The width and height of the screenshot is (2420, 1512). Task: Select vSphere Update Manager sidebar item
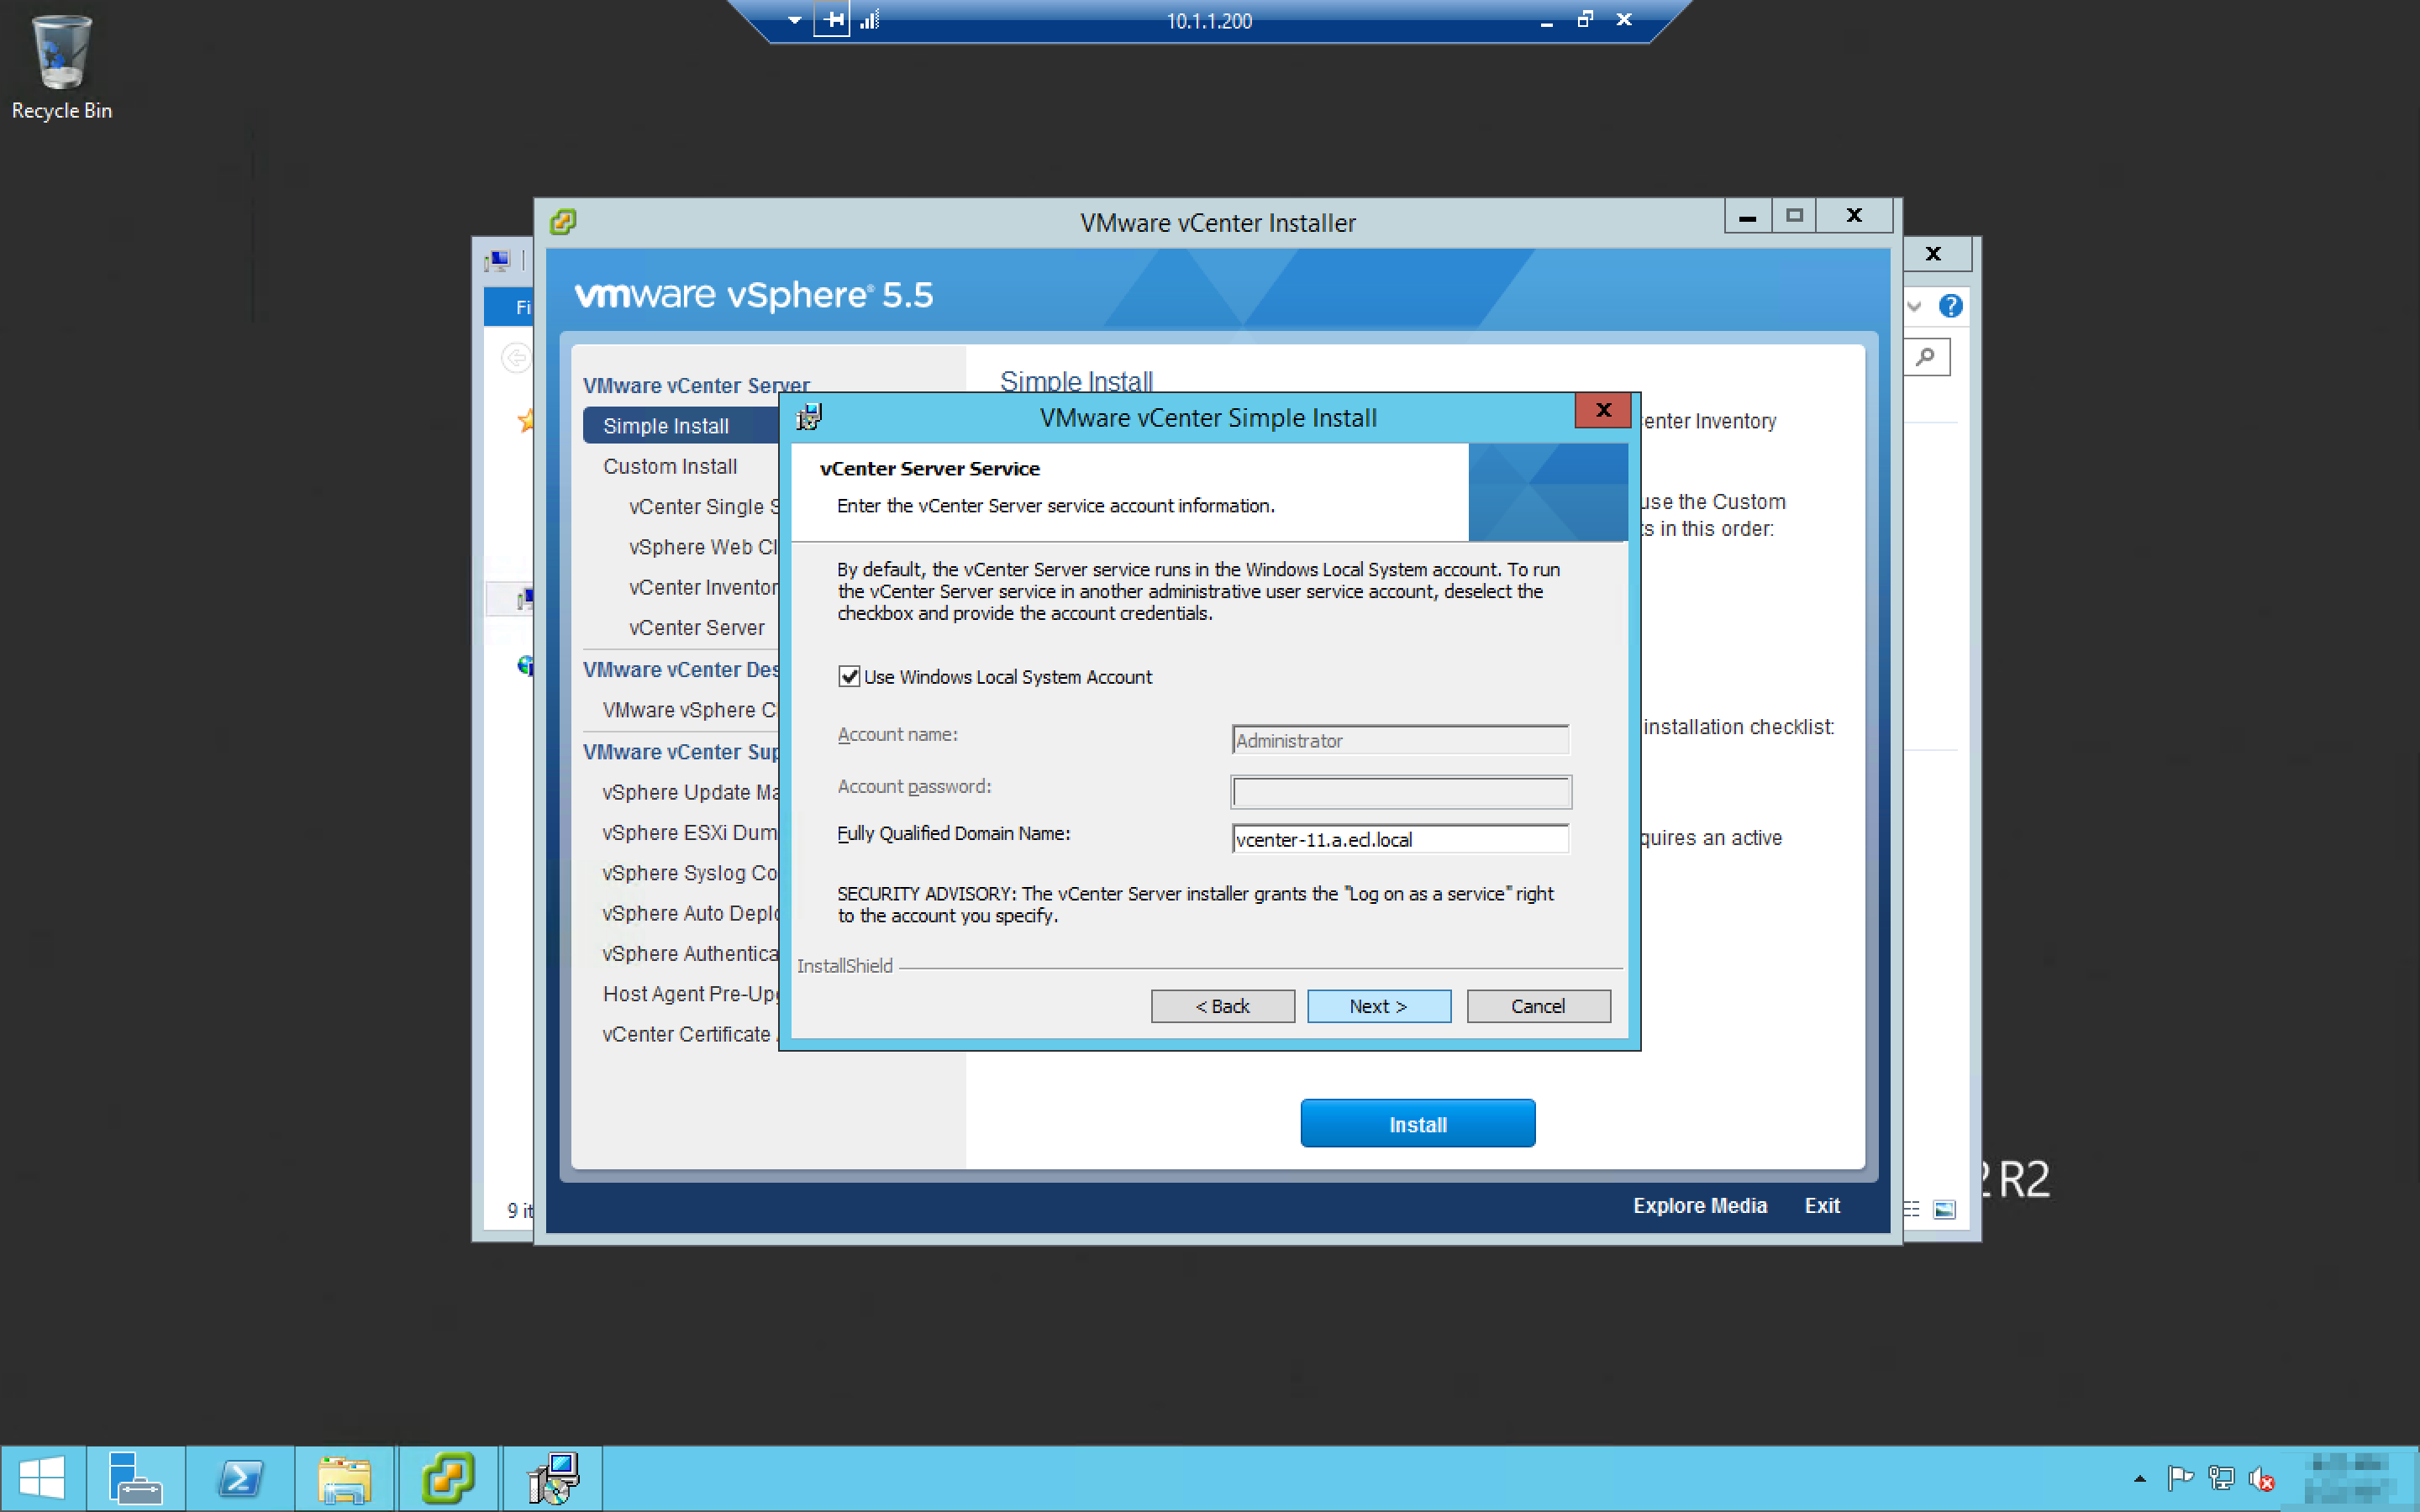[690, 792]
